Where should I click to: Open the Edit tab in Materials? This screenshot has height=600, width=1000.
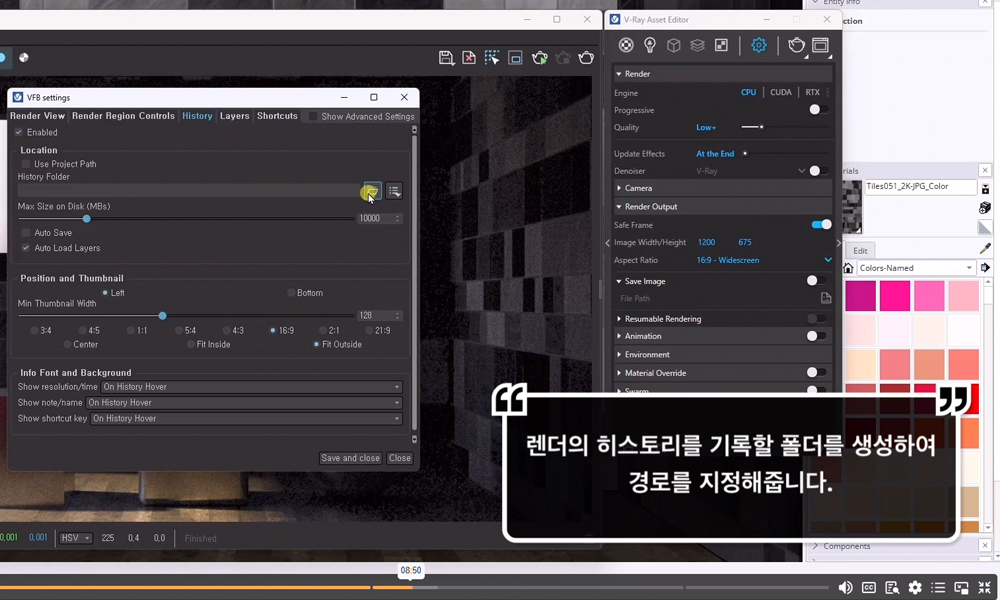pos(860,251)
